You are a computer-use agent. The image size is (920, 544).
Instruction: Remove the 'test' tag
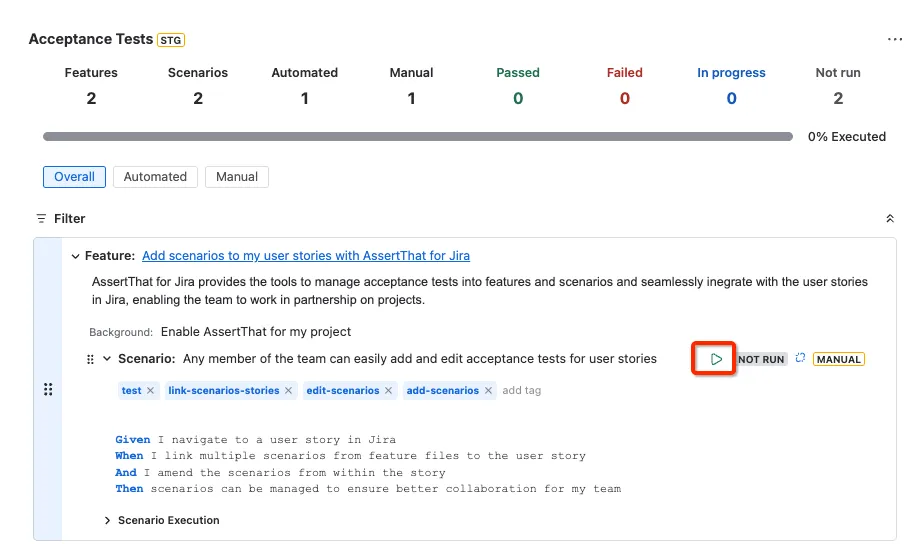point(150,390)
